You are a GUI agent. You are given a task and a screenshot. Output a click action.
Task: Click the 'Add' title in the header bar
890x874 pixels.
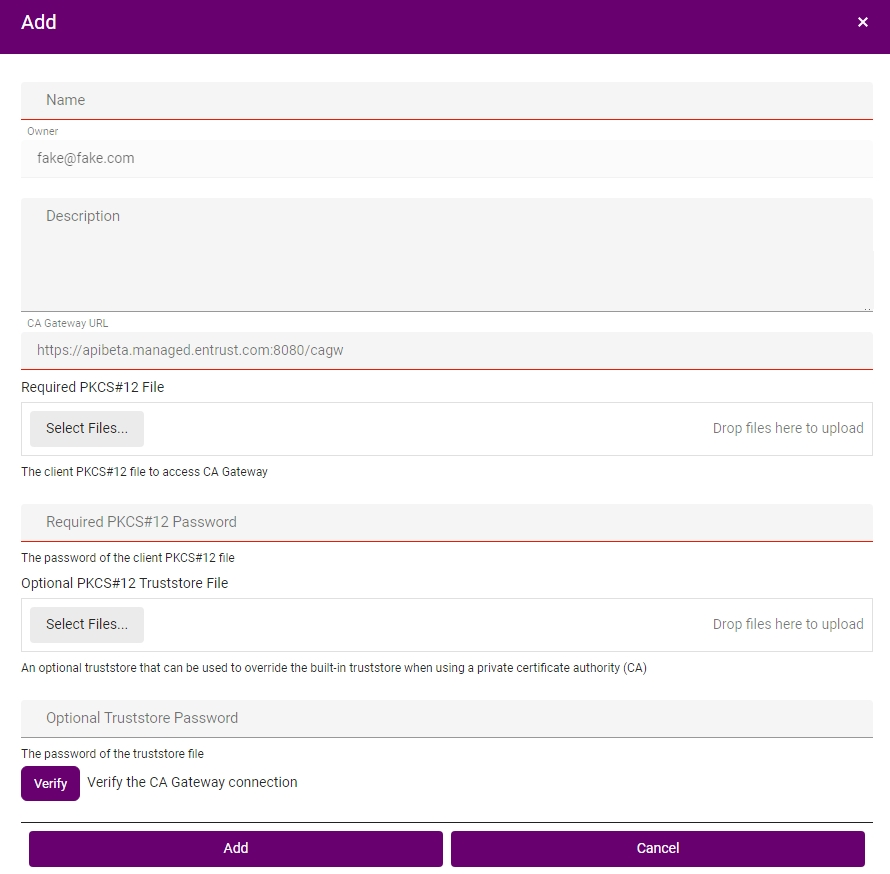coord(39,22)
